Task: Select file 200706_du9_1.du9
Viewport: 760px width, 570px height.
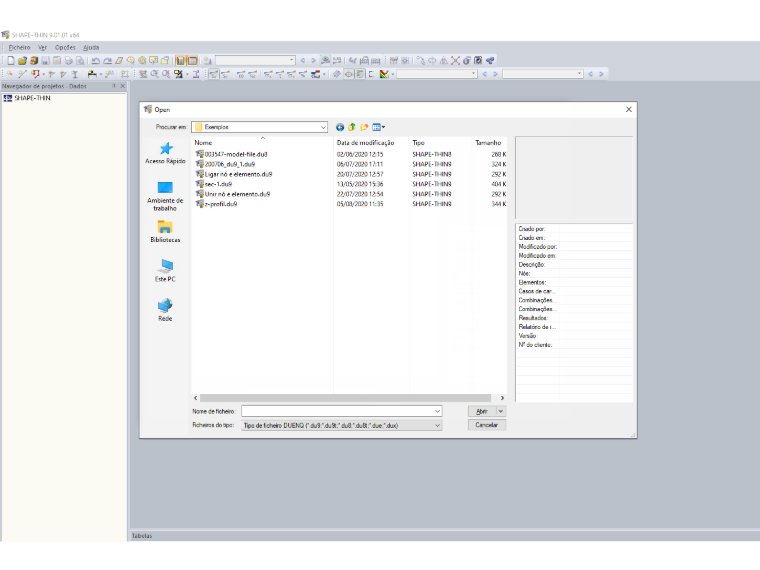Action: coord(225,164)
